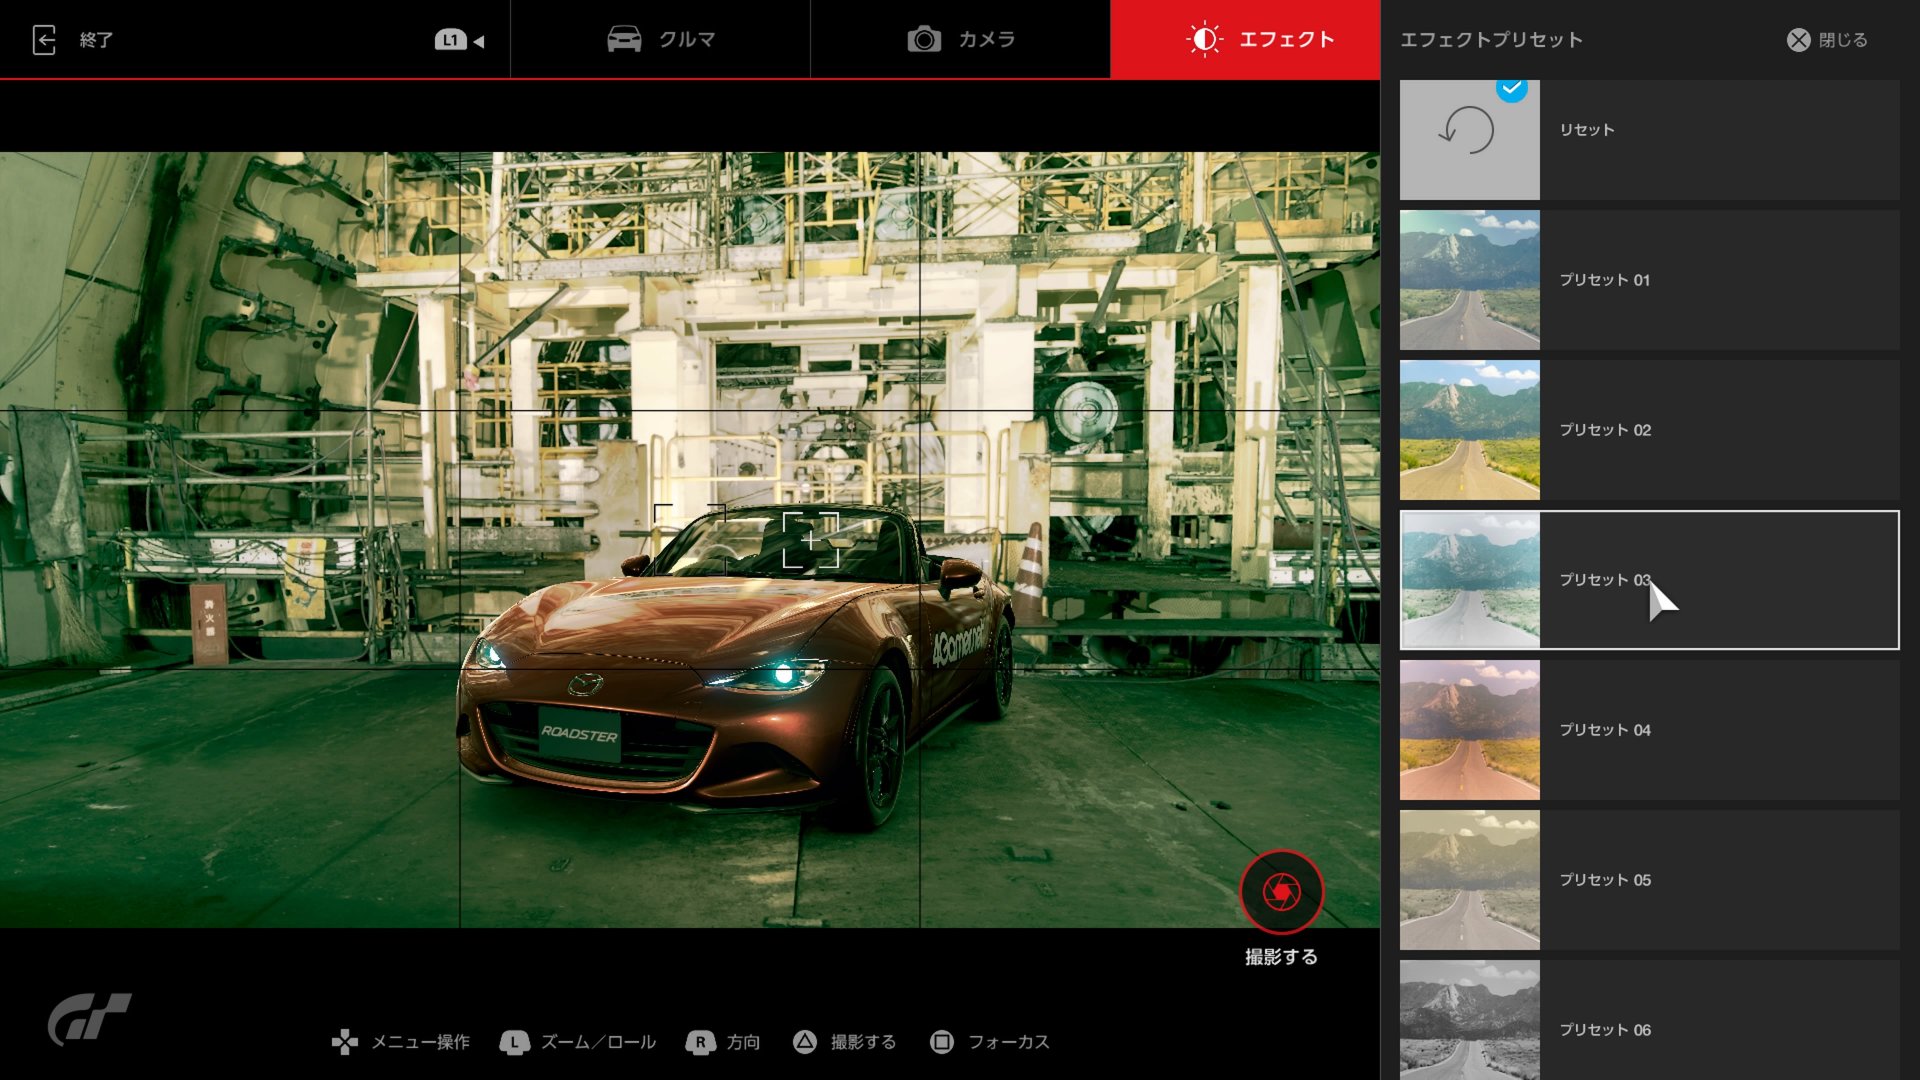The height and width of the screenshot is (1080, 1920).
Task: Click the focus reticle on the car windshield
Action: coord(810,540)
